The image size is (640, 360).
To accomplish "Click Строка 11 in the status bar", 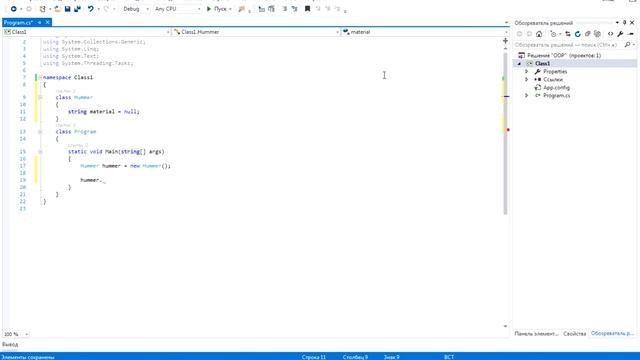I will tap(313, 357).
